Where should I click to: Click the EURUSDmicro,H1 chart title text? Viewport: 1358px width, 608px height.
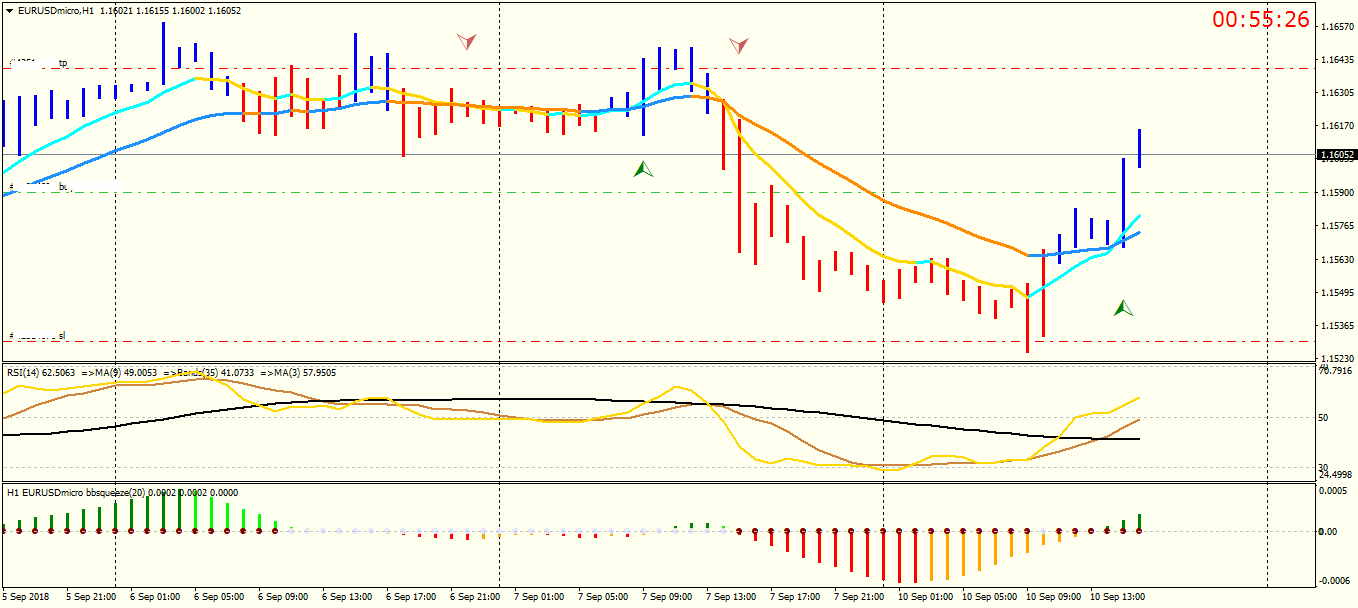pos(57,10)
